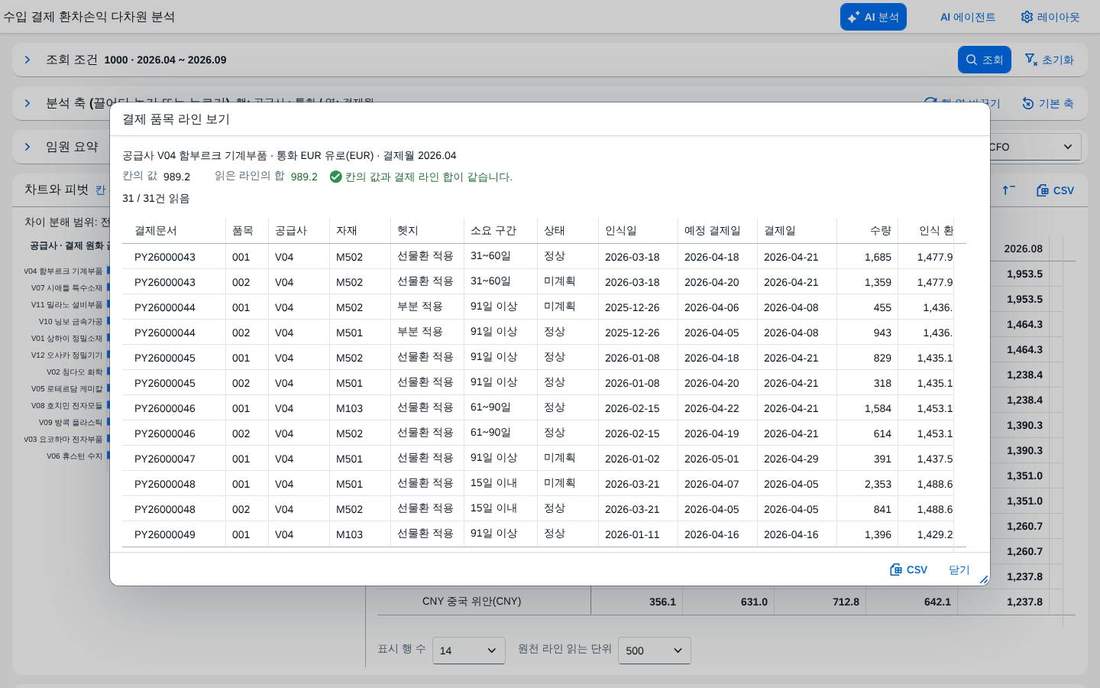Click quantity value 2,353
1100x688 pixels.
[878, 484]
